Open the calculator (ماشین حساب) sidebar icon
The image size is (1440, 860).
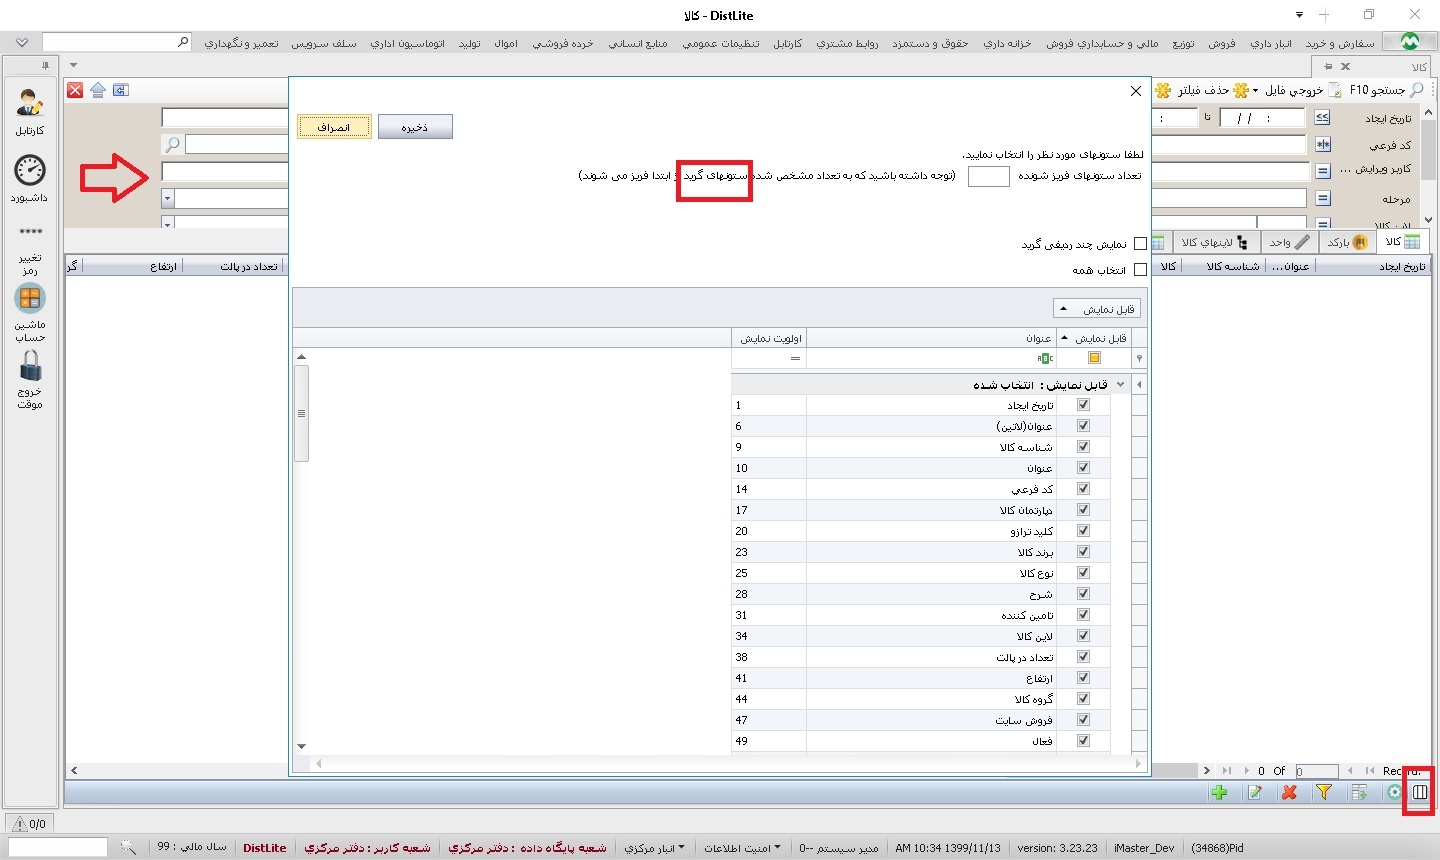tap(30, 299)
